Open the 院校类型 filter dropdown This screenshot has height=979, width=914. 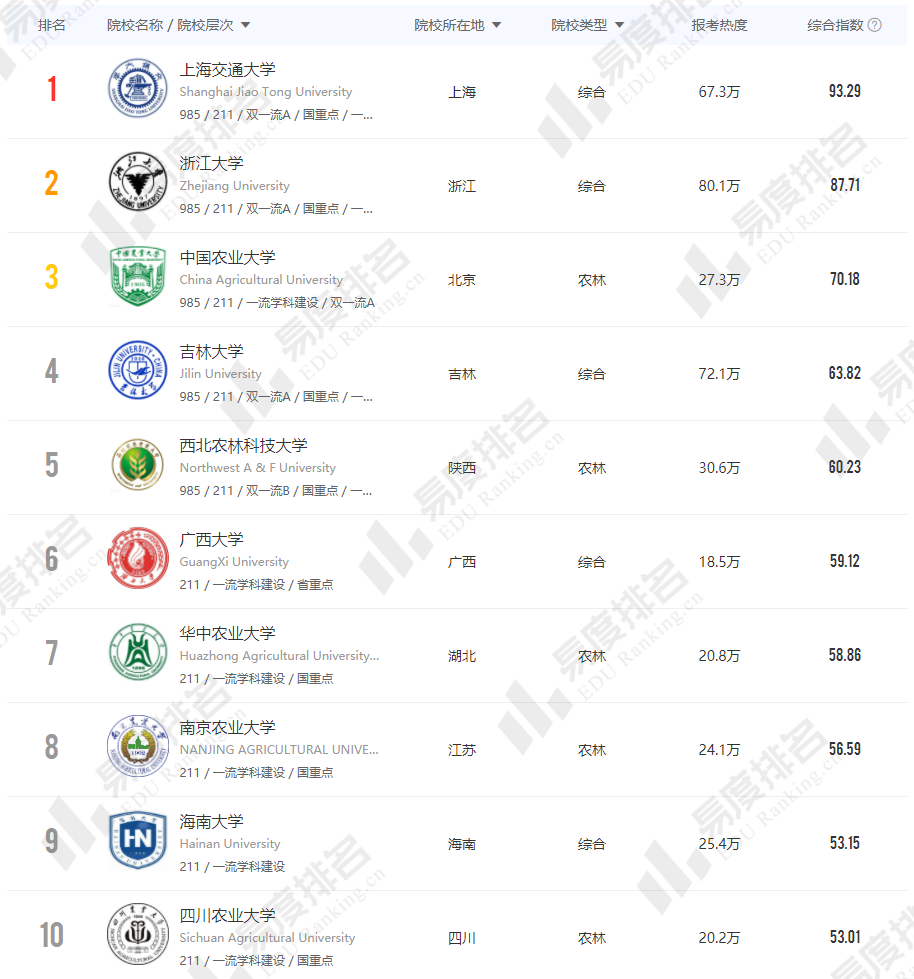pos(620,25)
